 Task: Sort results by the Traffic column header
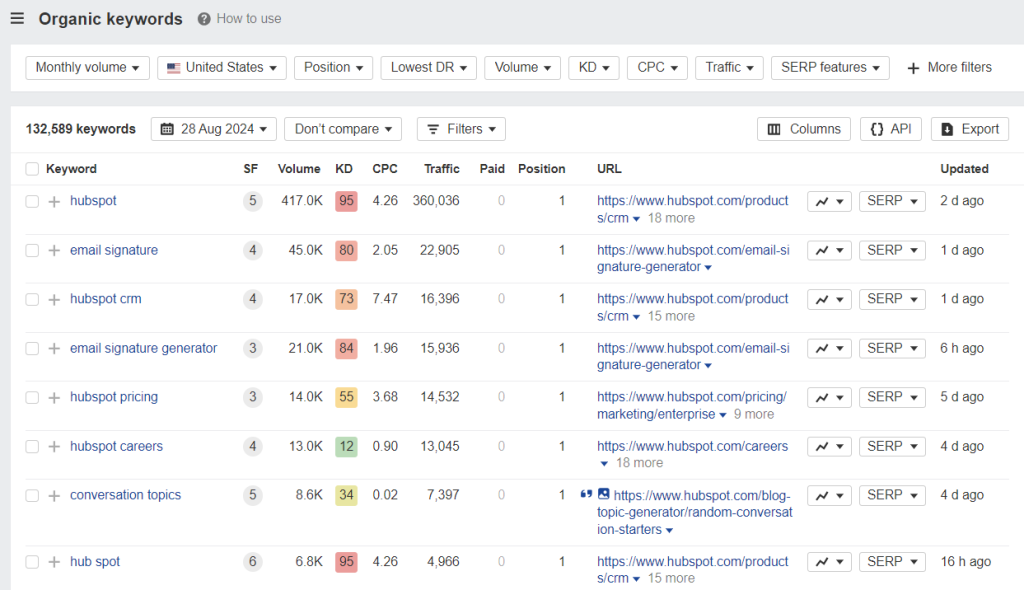[441, 169]
